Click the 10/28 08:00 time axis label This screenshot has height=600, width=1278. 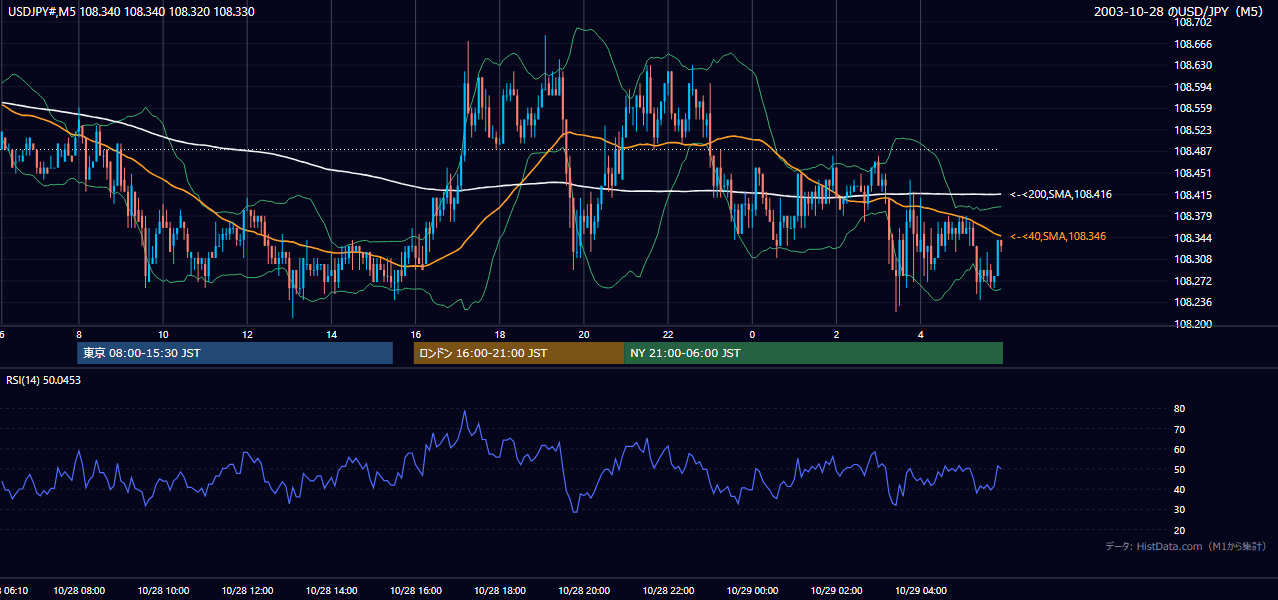pyautogui.click(x=78, y=591)
